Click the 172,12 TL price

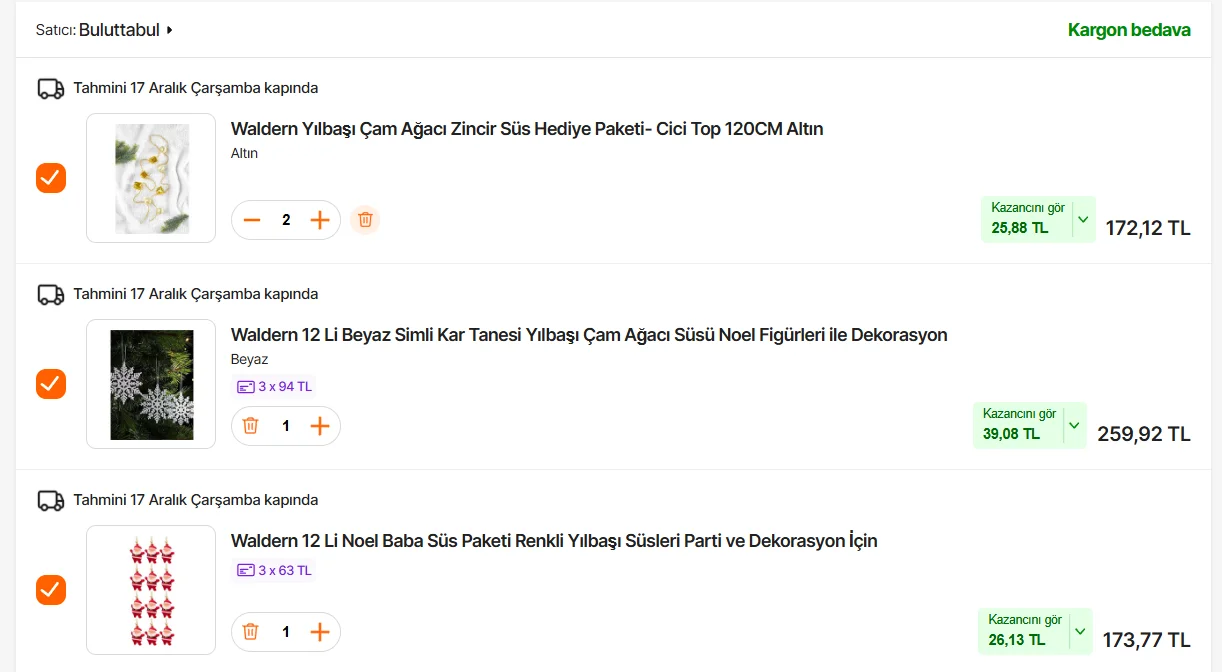coord(1148,228)
